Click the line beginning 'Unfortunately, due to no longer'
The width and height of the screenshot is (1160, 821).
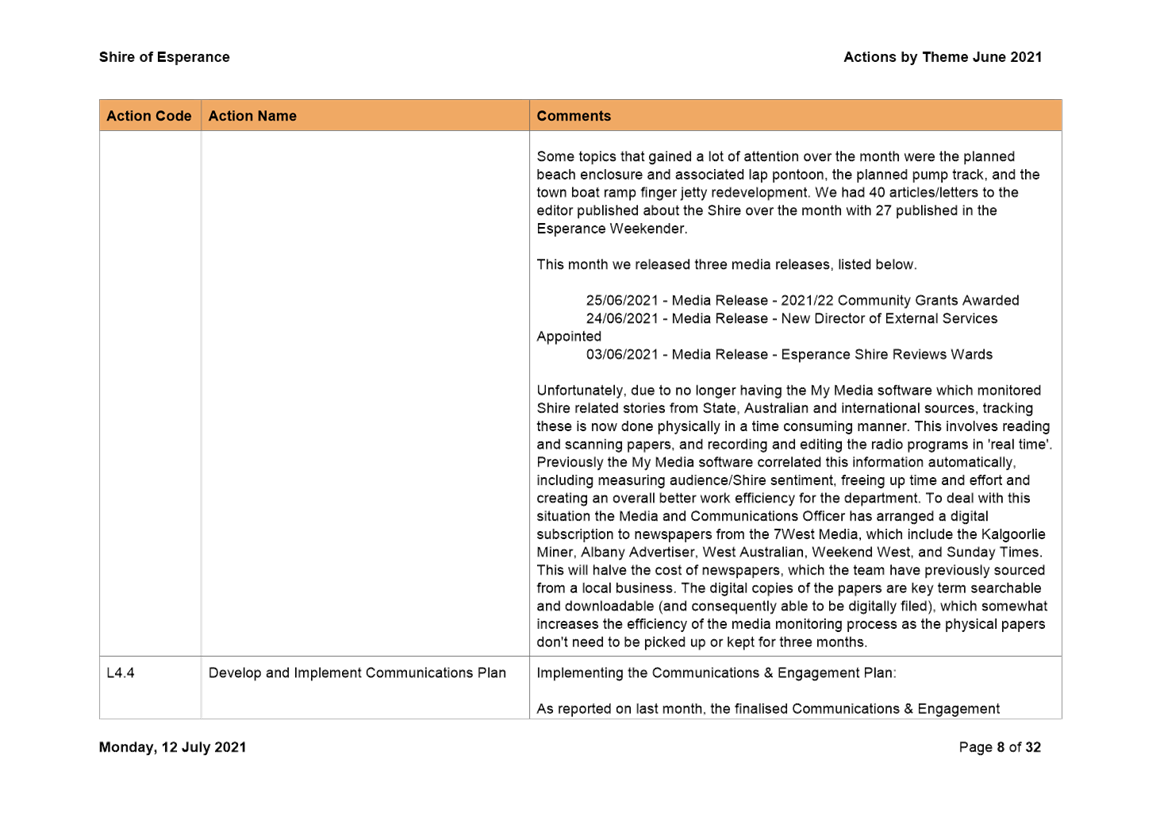pos(789,390)
